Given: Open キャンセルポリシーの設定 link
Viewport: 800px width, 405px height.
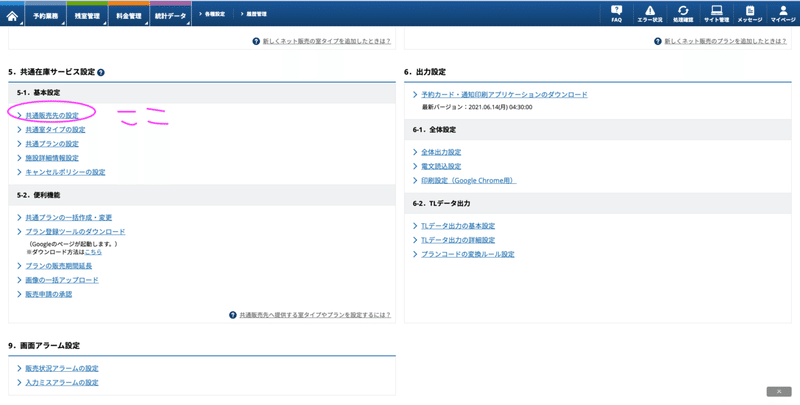Looking at the screenshot, I should [x=65, y=172].
